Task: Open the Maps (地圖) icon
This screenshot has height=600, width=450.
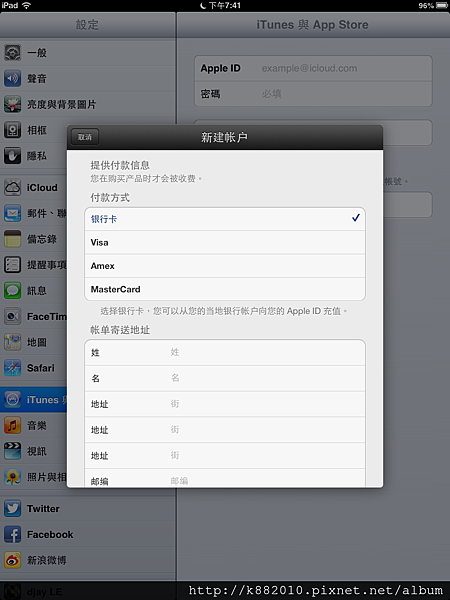Action: [12, 342]
